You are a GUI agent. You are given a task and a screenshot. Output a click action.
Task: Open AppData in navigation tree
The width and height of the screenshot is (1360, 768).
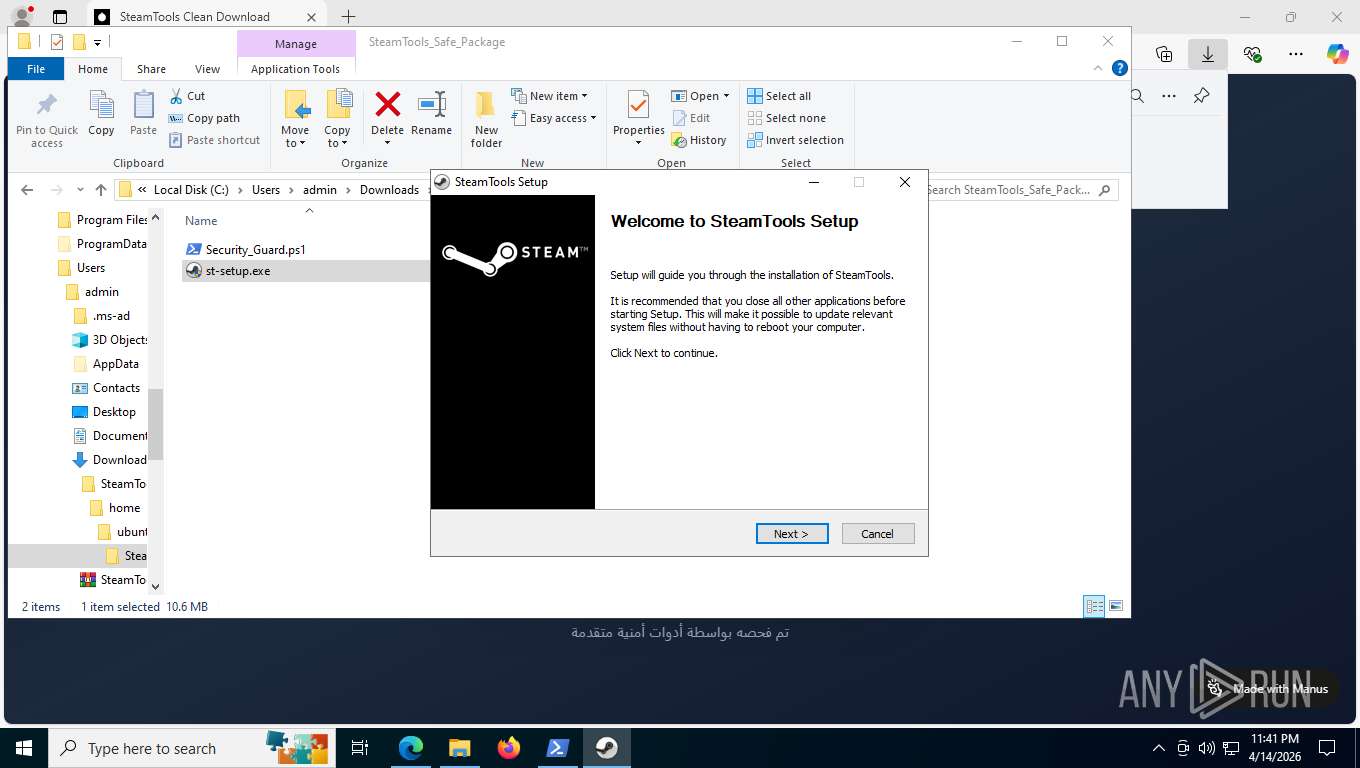pyautogui.click(x=106, y=364)
